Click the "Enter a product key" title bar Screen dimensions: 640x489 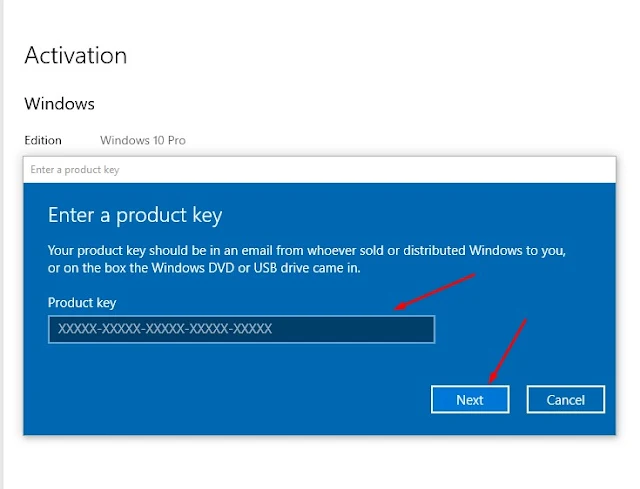320,170
